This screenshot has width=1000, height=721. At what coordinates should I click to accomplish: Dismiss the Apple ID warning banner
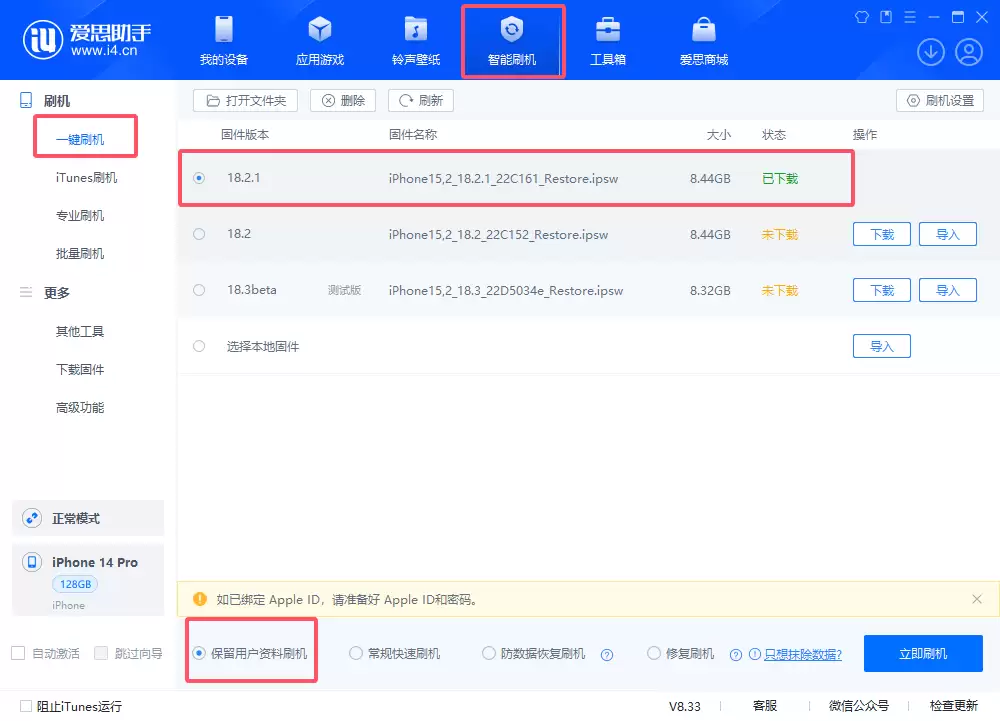[x=977, y=599]
